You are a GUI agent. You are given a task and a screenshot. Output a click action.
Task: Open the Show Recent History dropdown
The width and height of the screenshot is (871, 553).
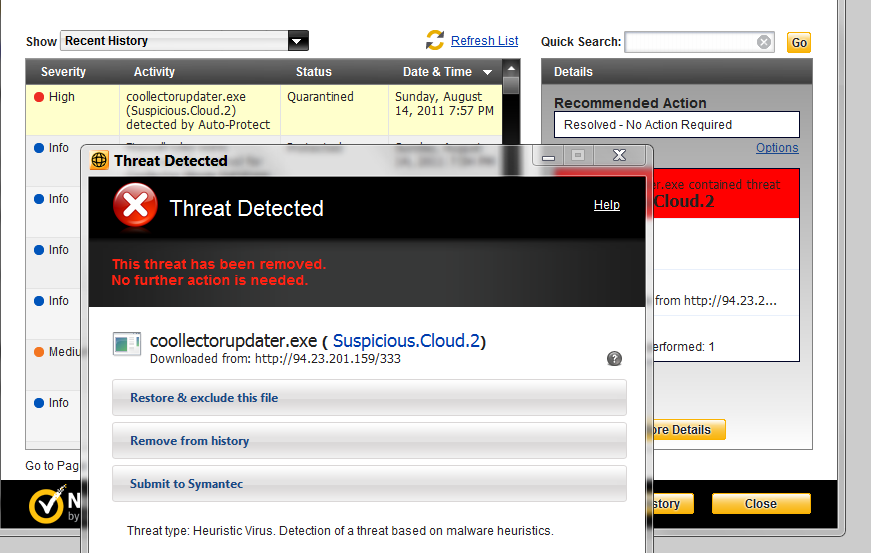297,41
